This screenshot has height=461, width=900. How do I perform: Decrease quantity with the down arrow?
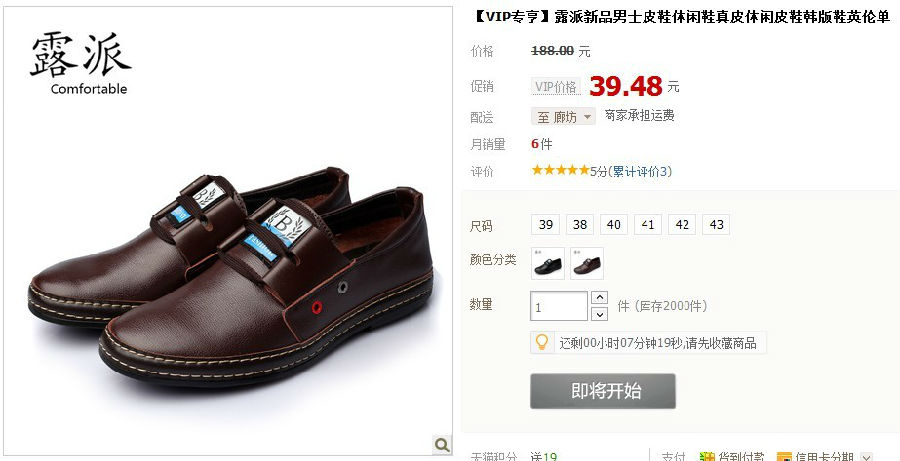599,314
